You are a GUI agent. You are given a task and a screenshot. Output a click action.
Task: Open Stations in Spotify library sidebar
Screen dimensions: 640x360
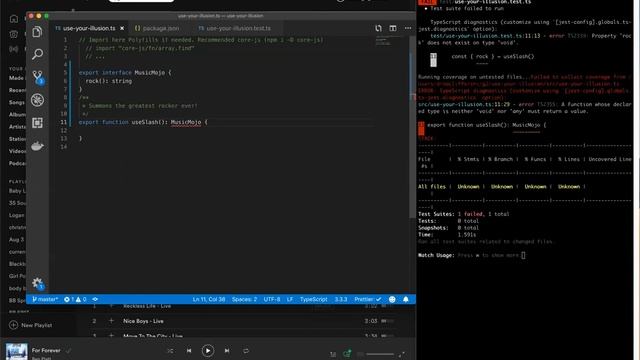tap(17, 139)
